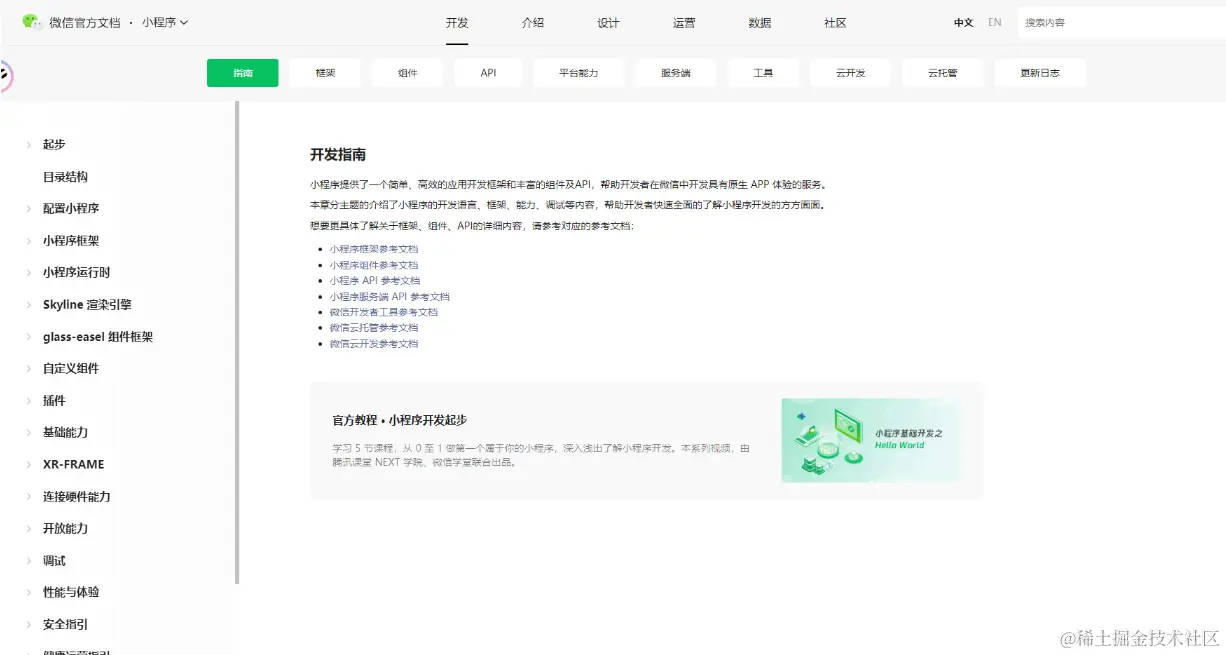
Task: Open the 配置小程序 sidebar entry
Action: [x=71, y=209]
